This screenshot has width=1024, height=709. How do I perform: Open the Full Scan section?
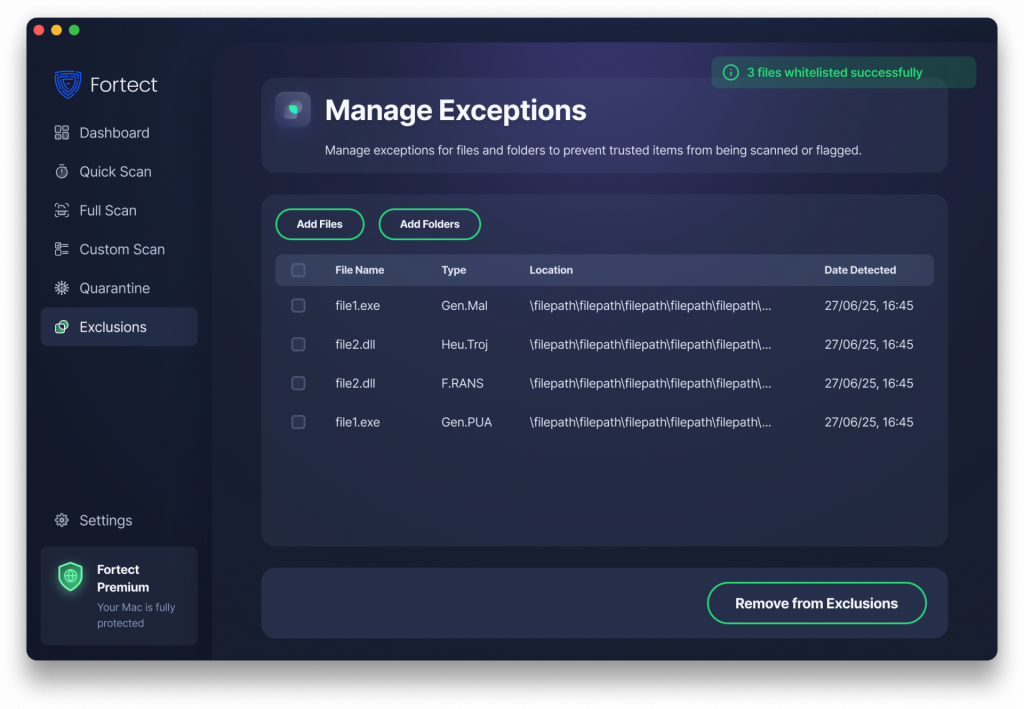(x=119, y=210)
